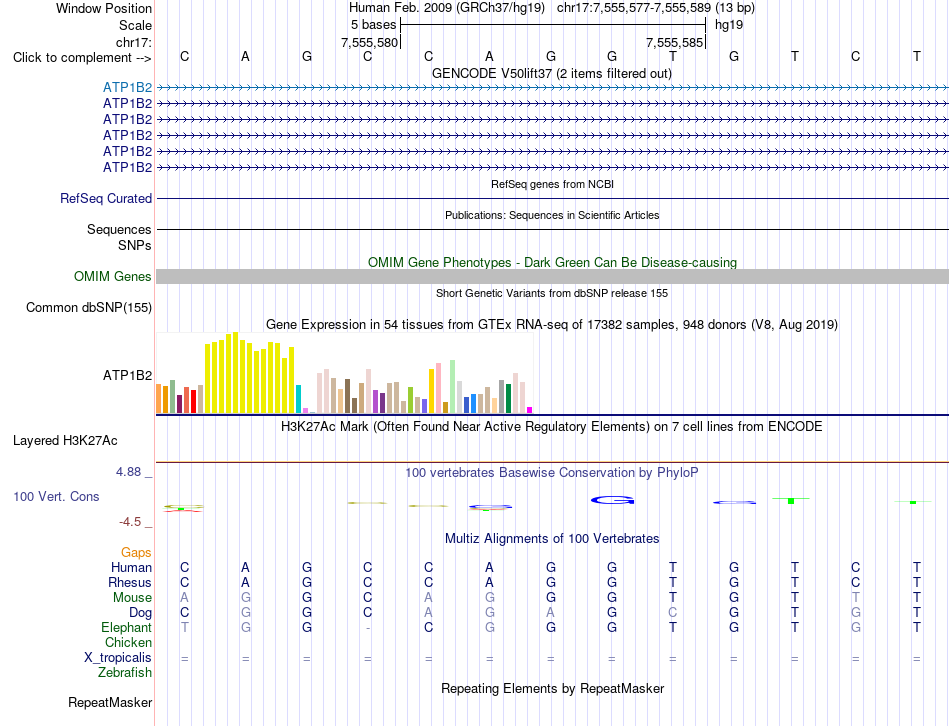This screenshot has width=950, height=726.
Task: Click the SNPs label
Action: pos(135,245)
